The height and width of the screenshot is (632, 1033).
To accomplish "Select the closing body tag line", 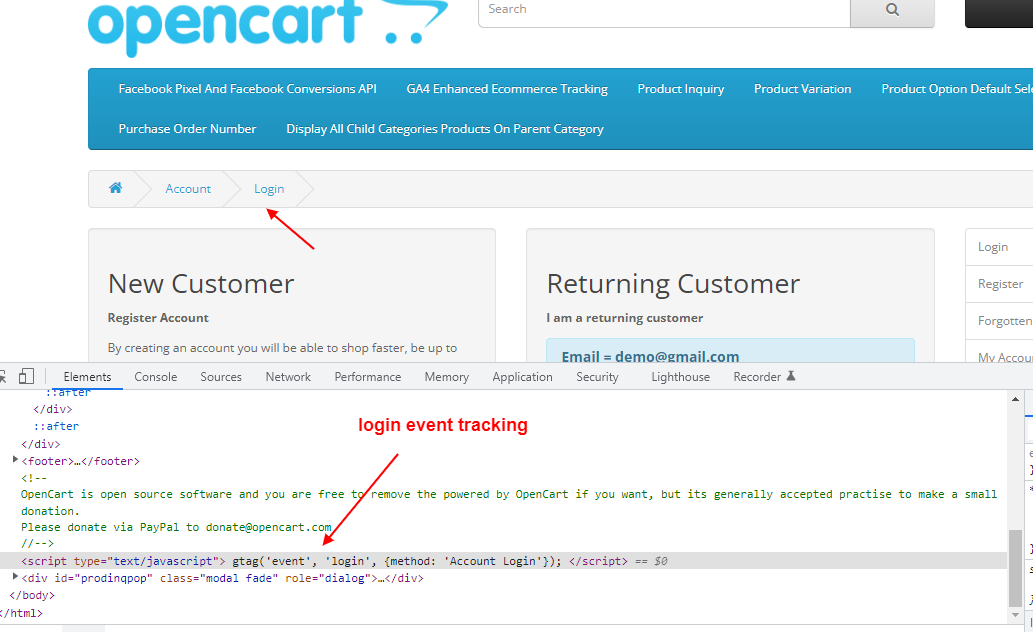I will [32, 595].
